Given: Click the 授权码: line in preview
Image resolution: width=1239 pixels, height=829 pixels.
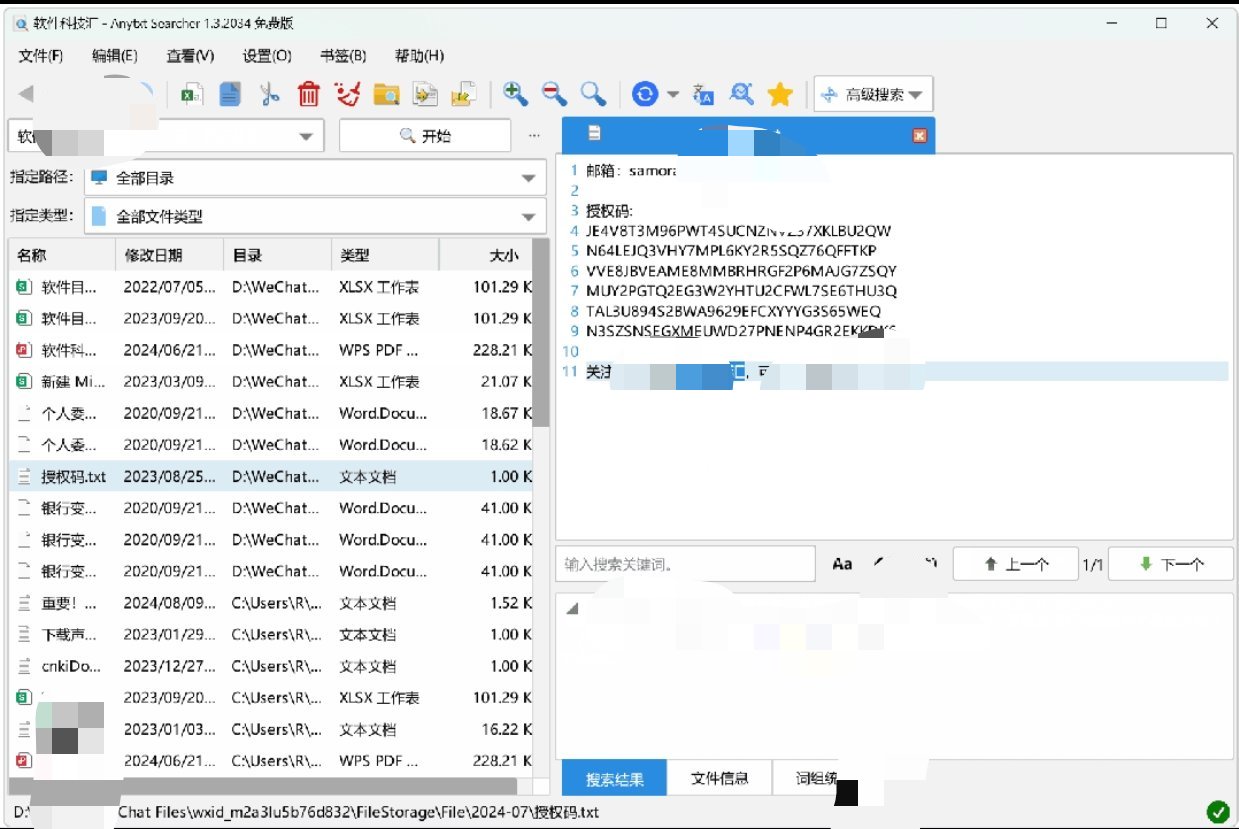Looking at the screenshot, I should [609, 210].
